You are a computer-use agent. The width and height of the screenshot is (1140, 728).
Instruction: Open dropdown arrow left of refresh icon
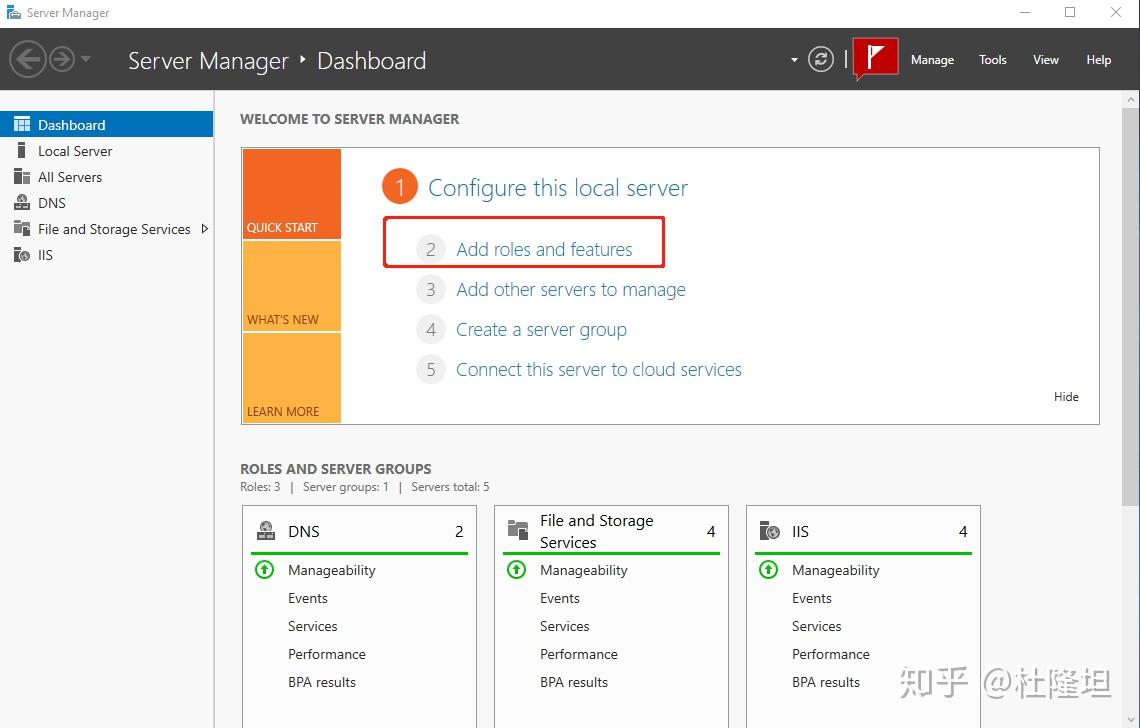(x=794, y=60)
